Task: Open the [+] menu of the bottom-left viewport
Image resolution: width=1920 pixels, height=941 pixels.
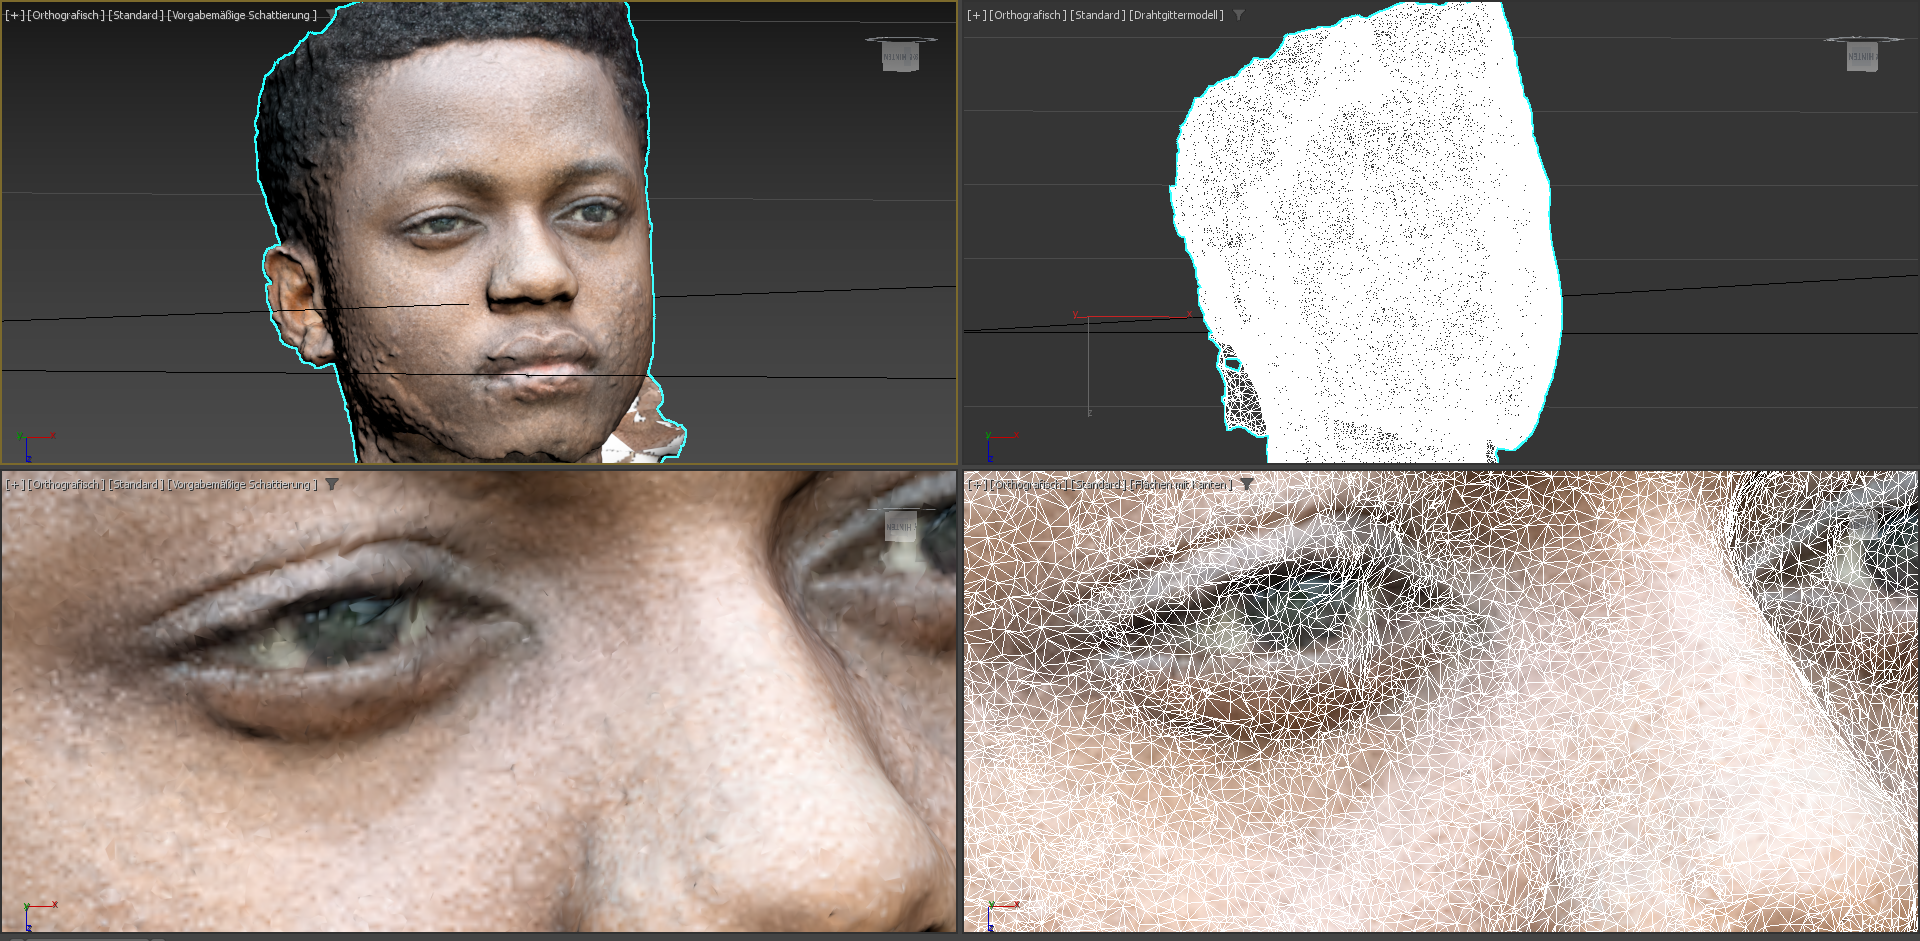Action: 14,485
